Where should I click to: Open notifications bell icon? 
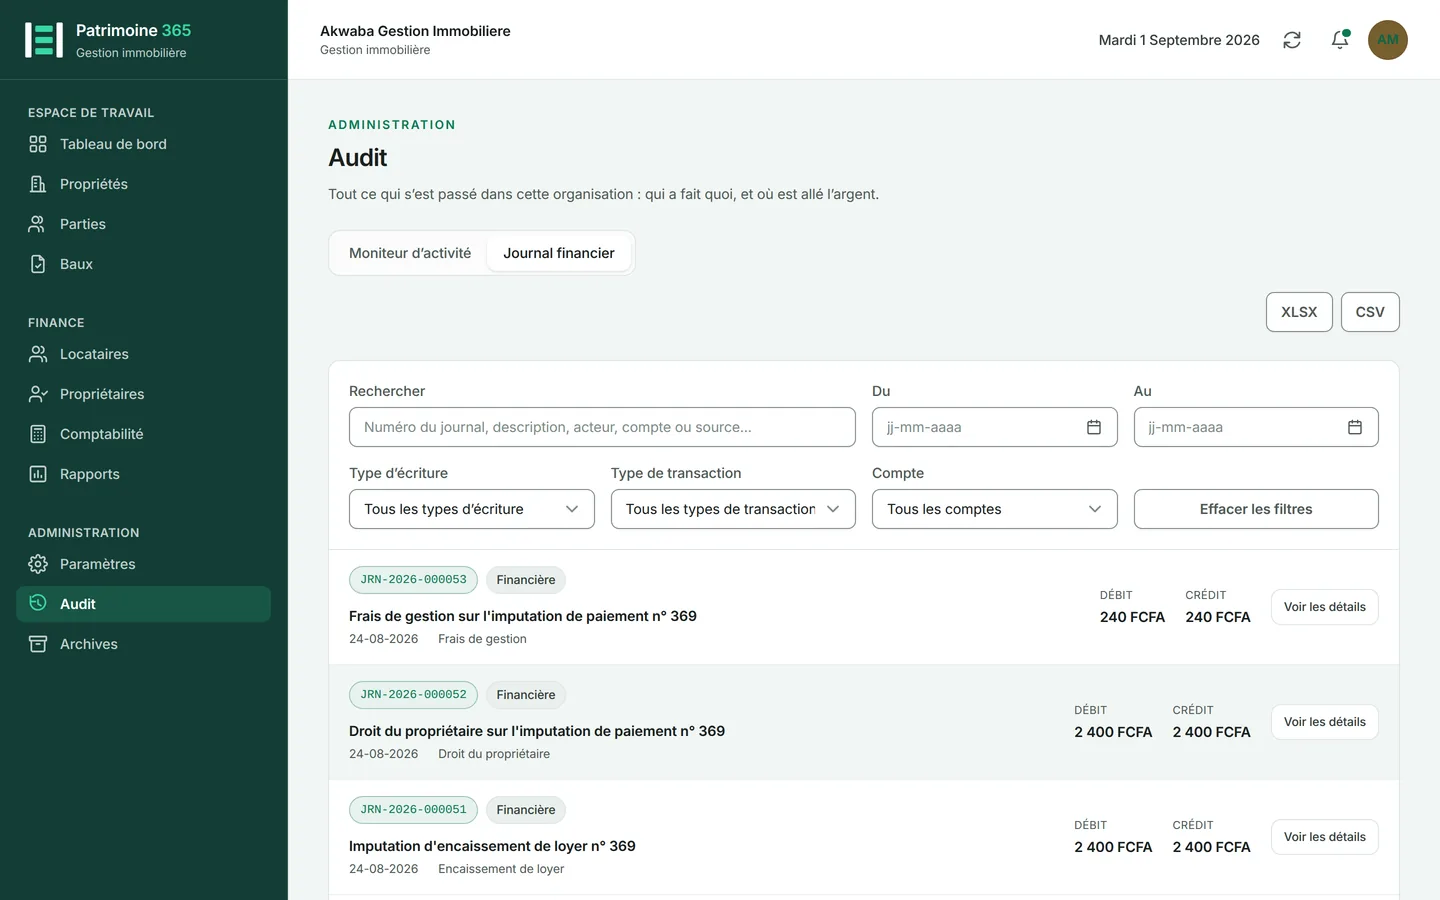(x=1340, y=40)
